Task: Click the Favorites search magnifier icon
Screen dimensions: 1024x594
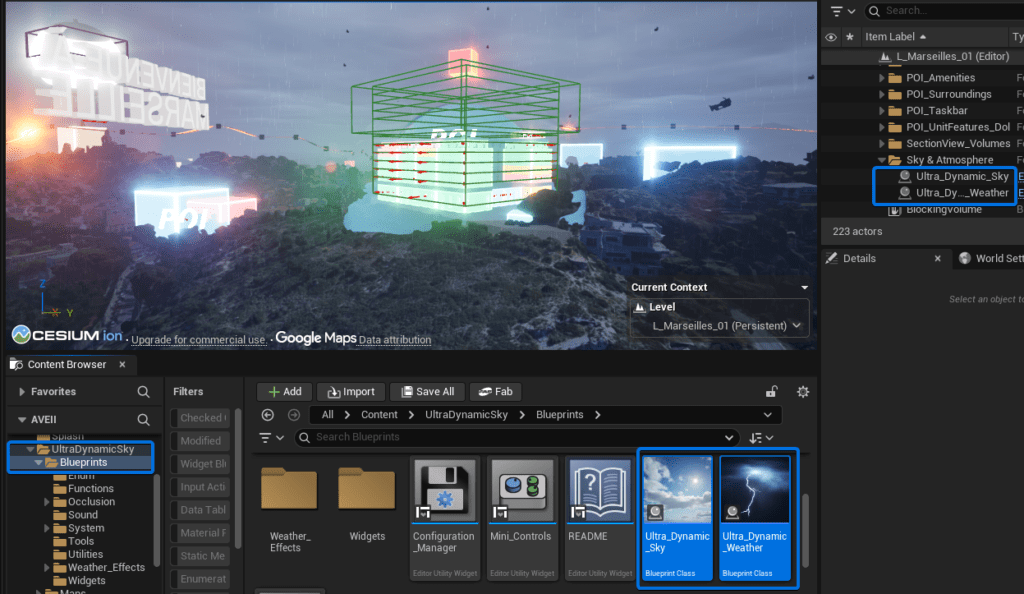Action: tap(144, 392)
